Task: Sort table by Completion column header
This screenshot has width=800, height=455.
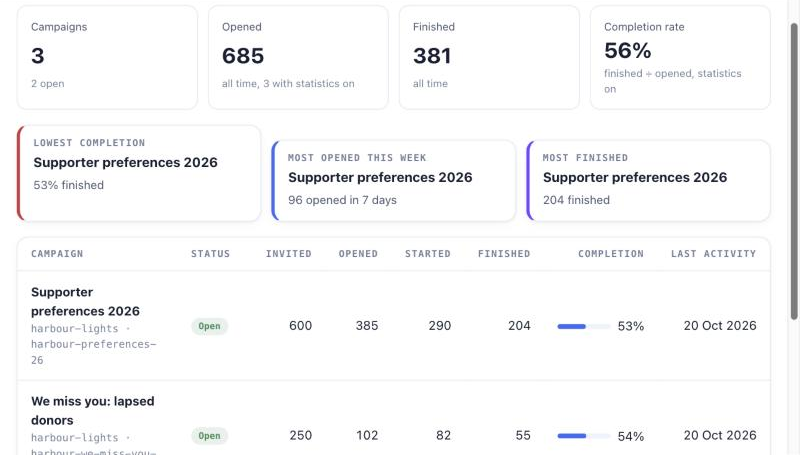Action: coord(611,254)
